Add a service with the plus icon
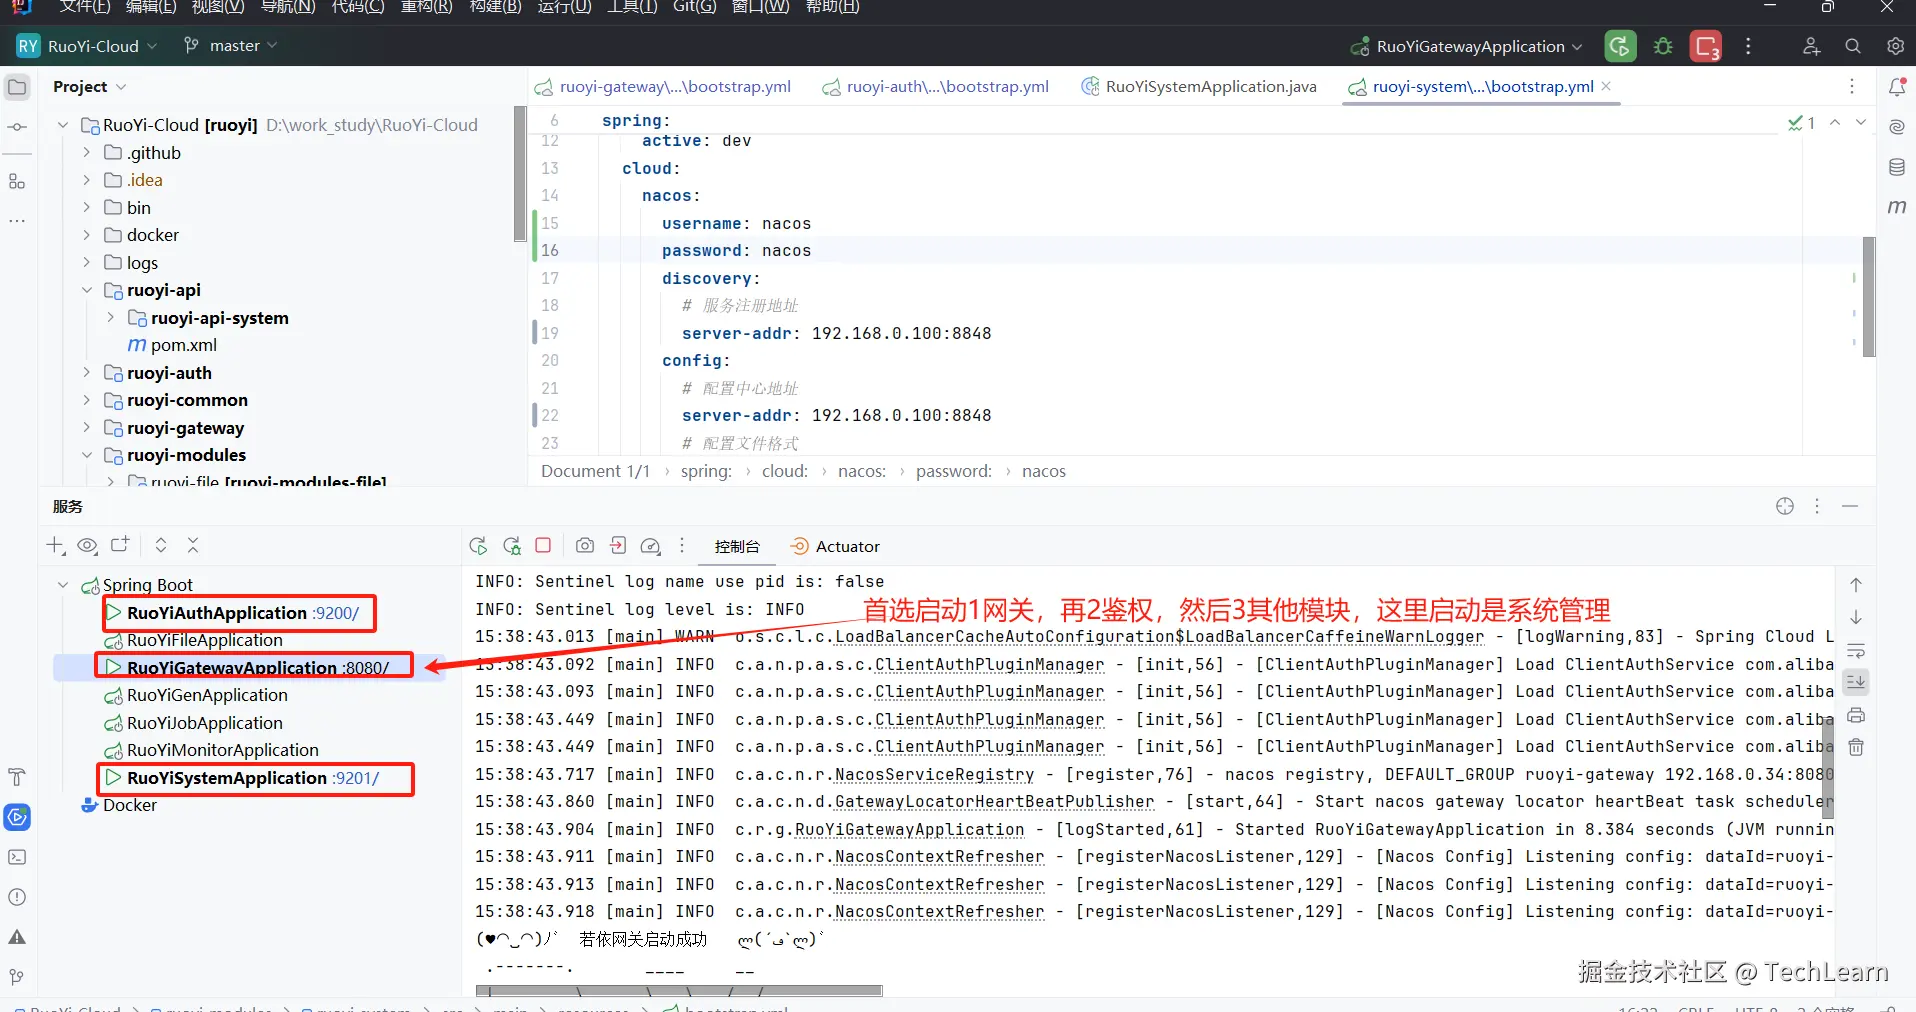1916x1012 pixels. [55, 545]
